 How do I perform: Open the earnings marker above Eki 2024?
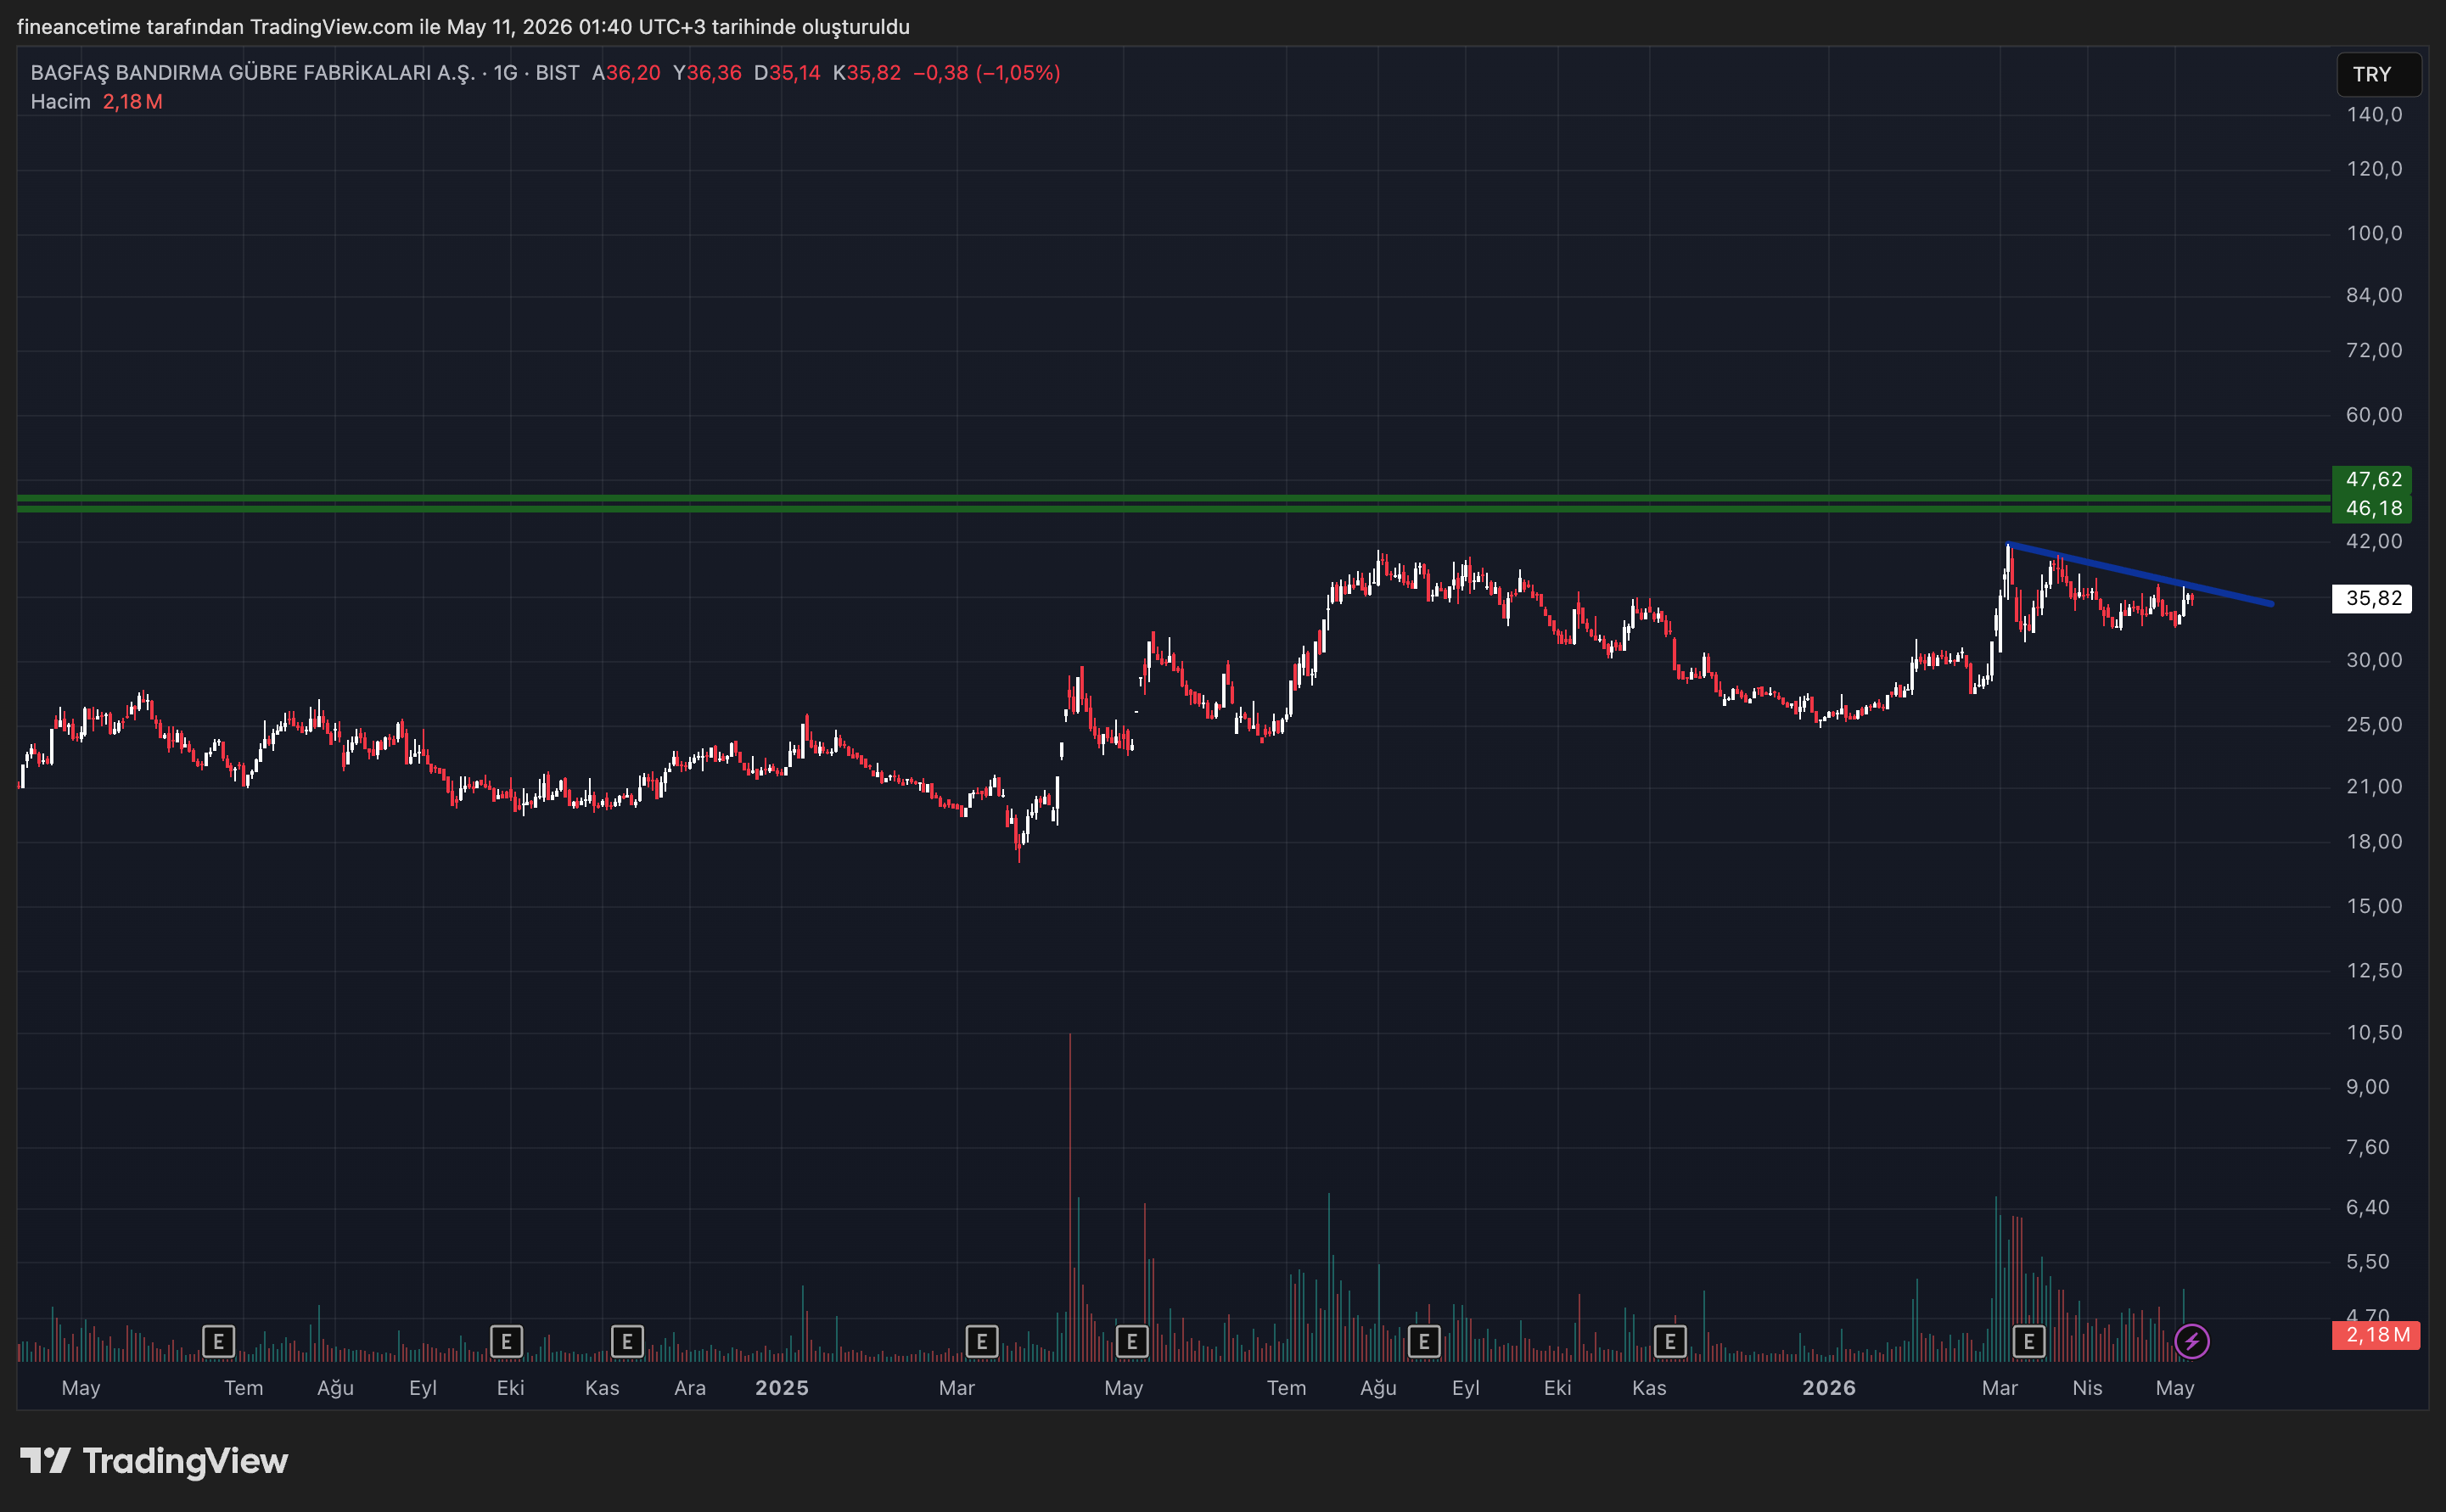coord(506,1341)
